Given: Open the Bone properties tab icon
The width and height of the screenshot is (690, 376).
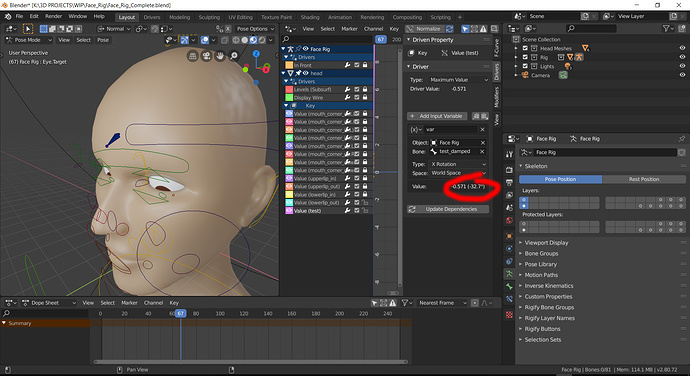Looking at the screenshot, I should [509, 287].
